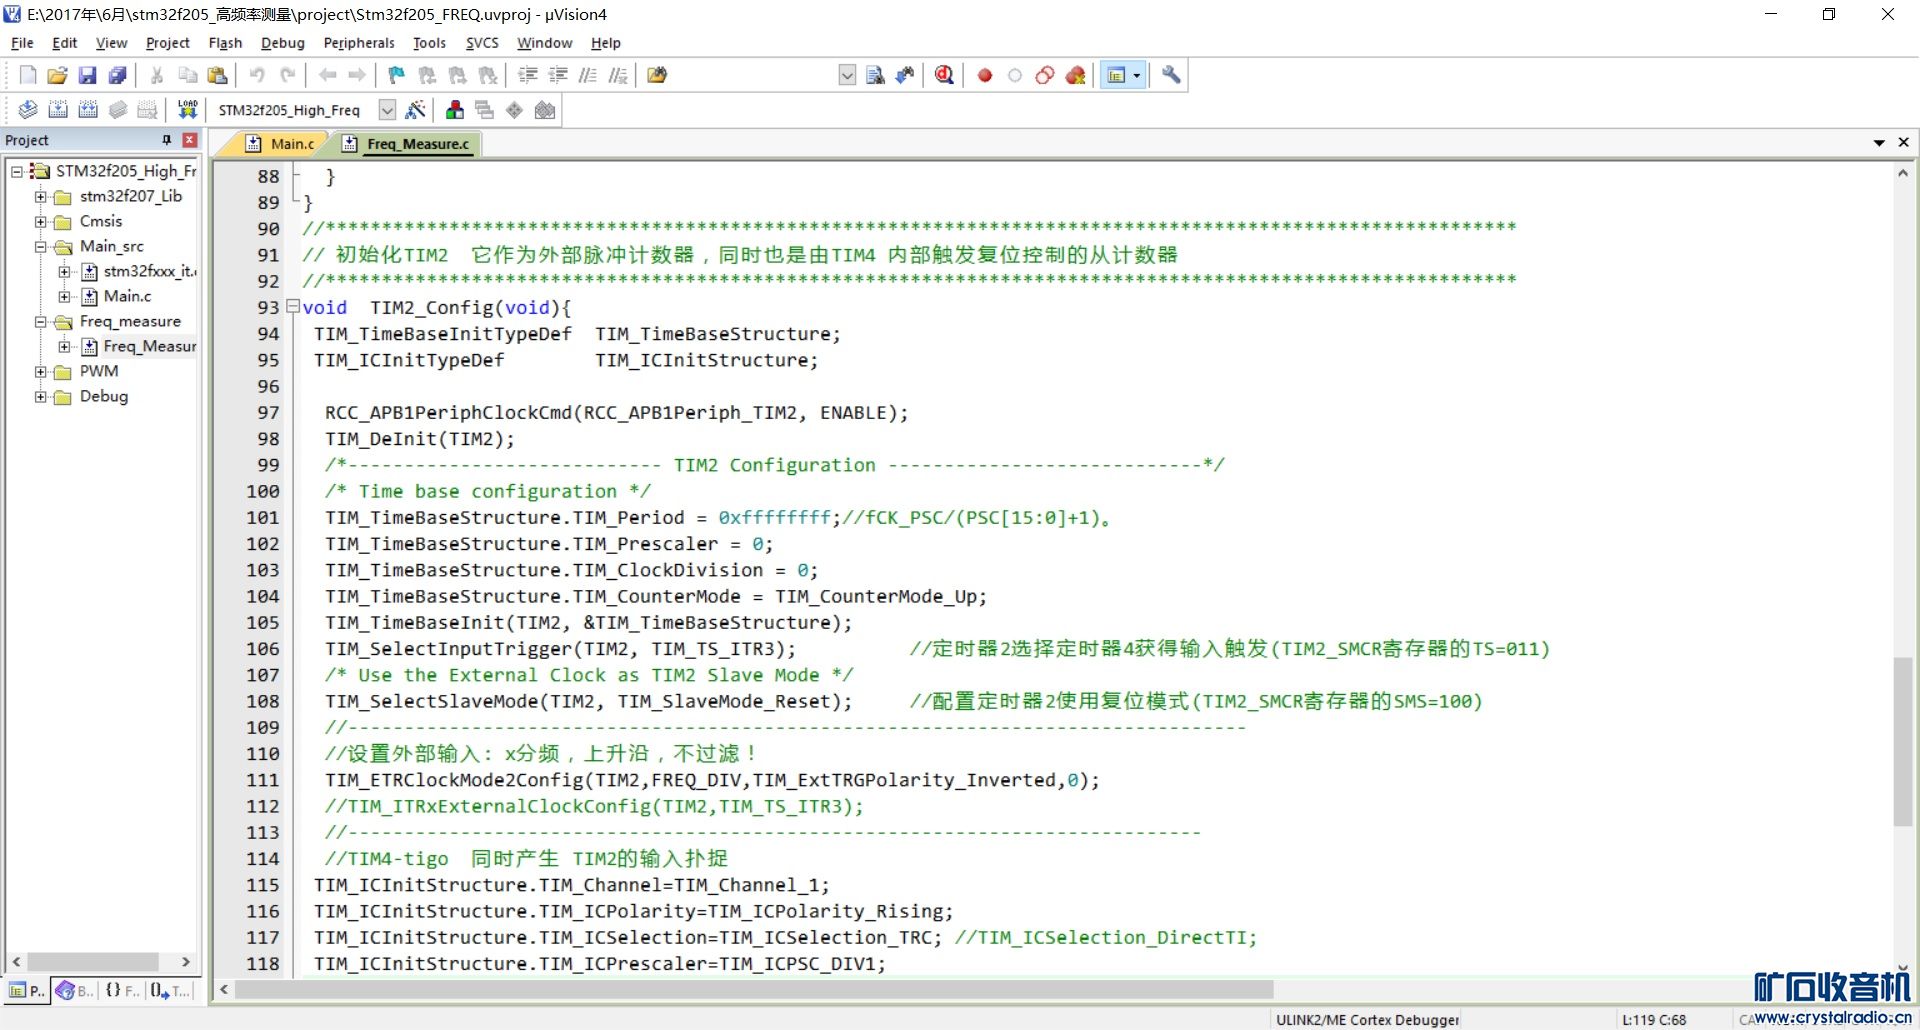Open the STM32f205_High_Freq target dropdown
This screenshot has height=1030, width=1920.
387,110
